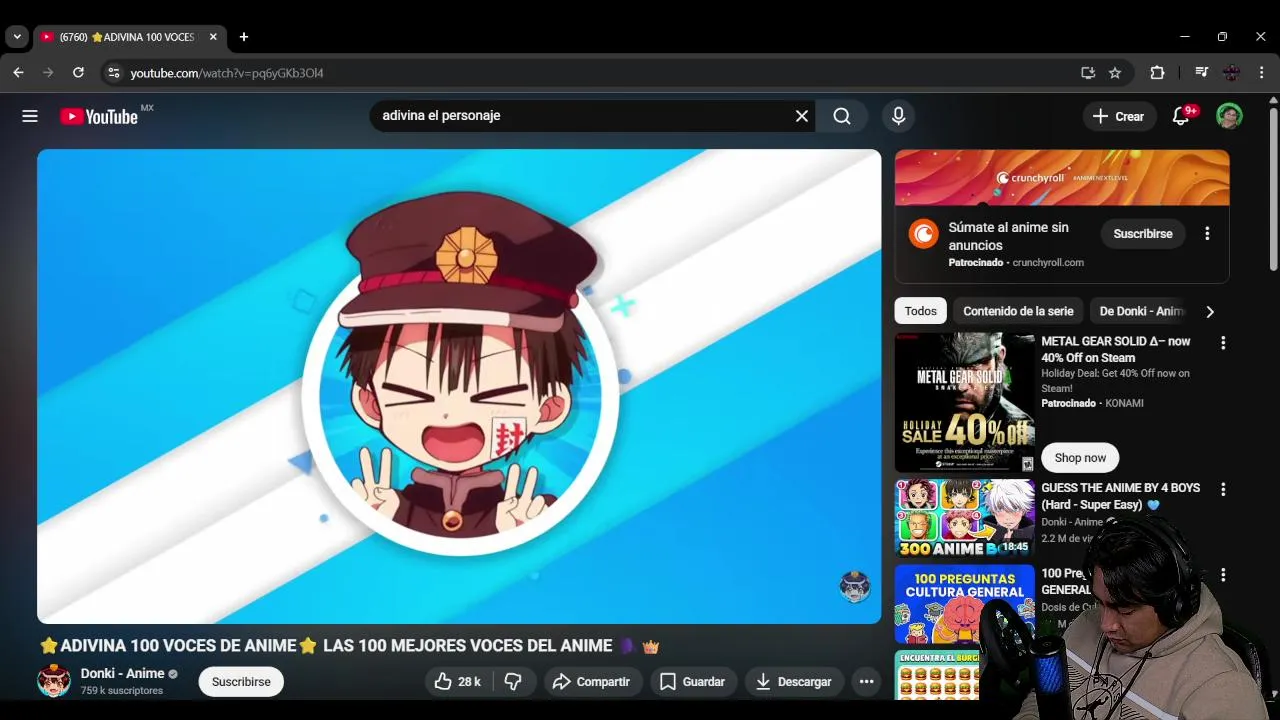
Task: Click crunchyroll.com sponsored link
Action: (x=1048, y=263)
